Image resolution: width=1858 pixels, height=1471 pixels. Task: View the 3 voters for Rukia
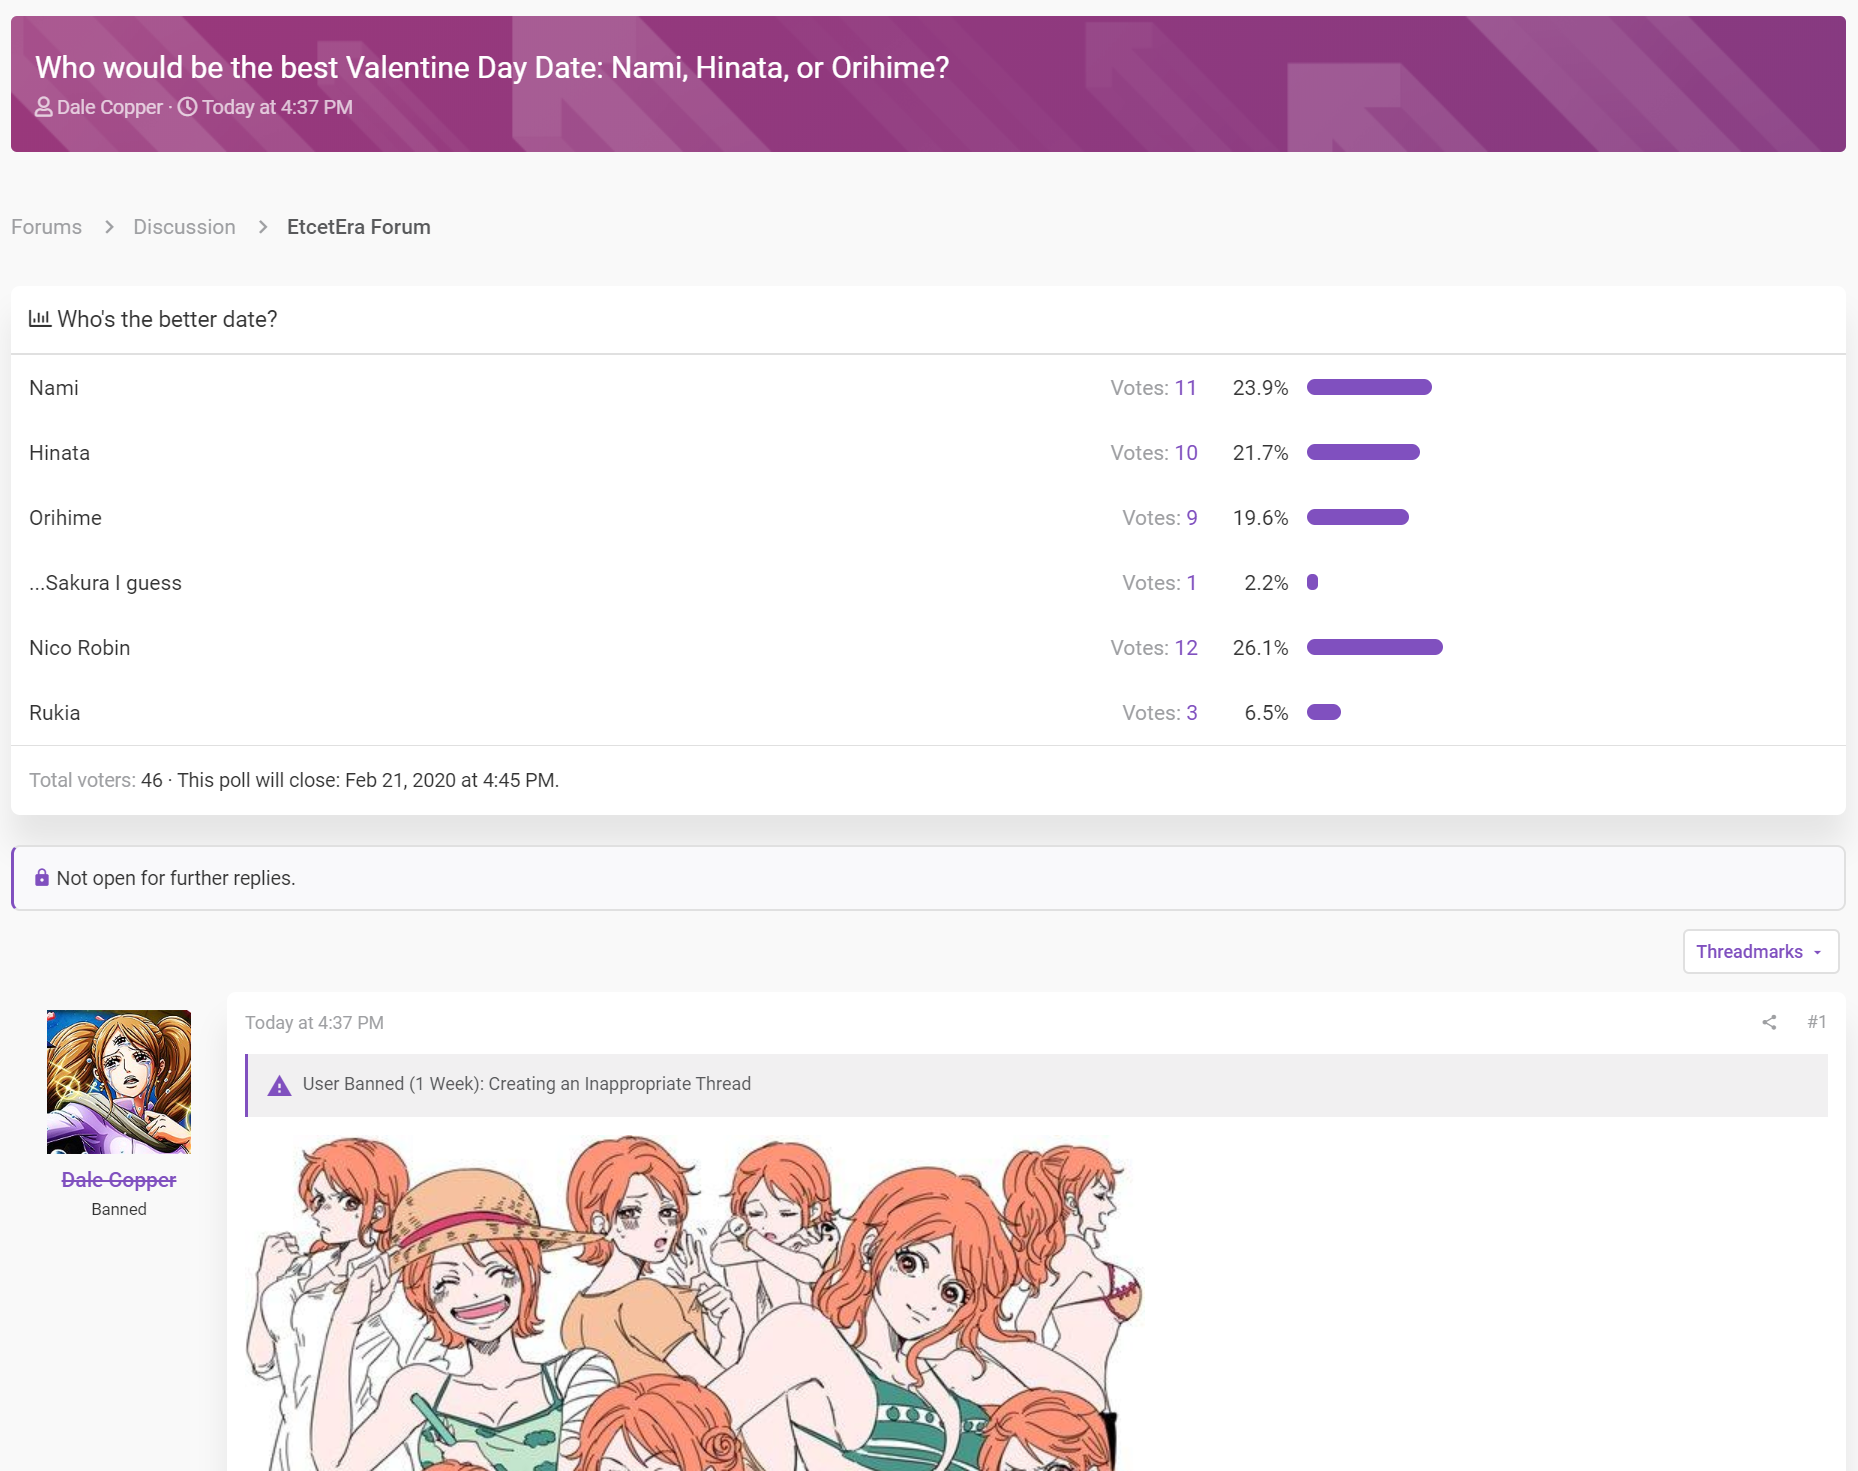[1192, 713]
